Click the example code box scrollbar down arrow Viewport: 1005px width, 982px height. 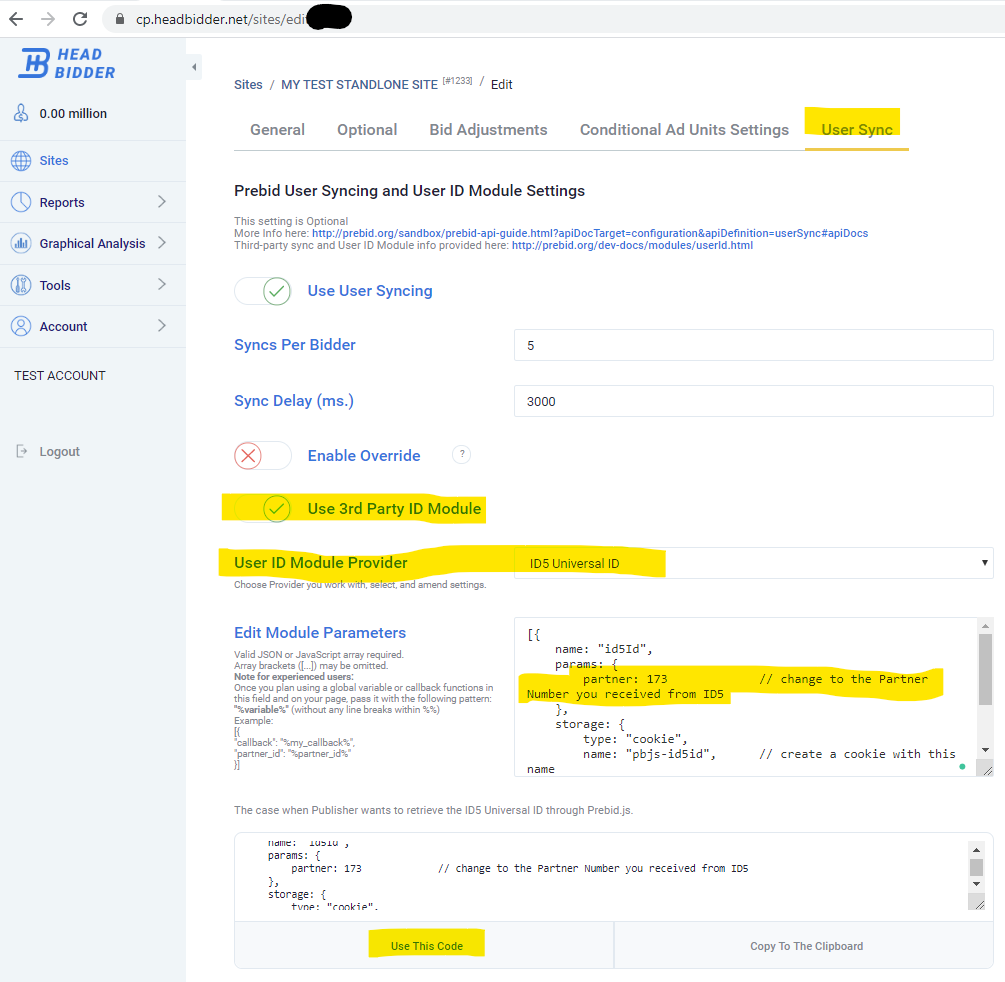point(976,884)
